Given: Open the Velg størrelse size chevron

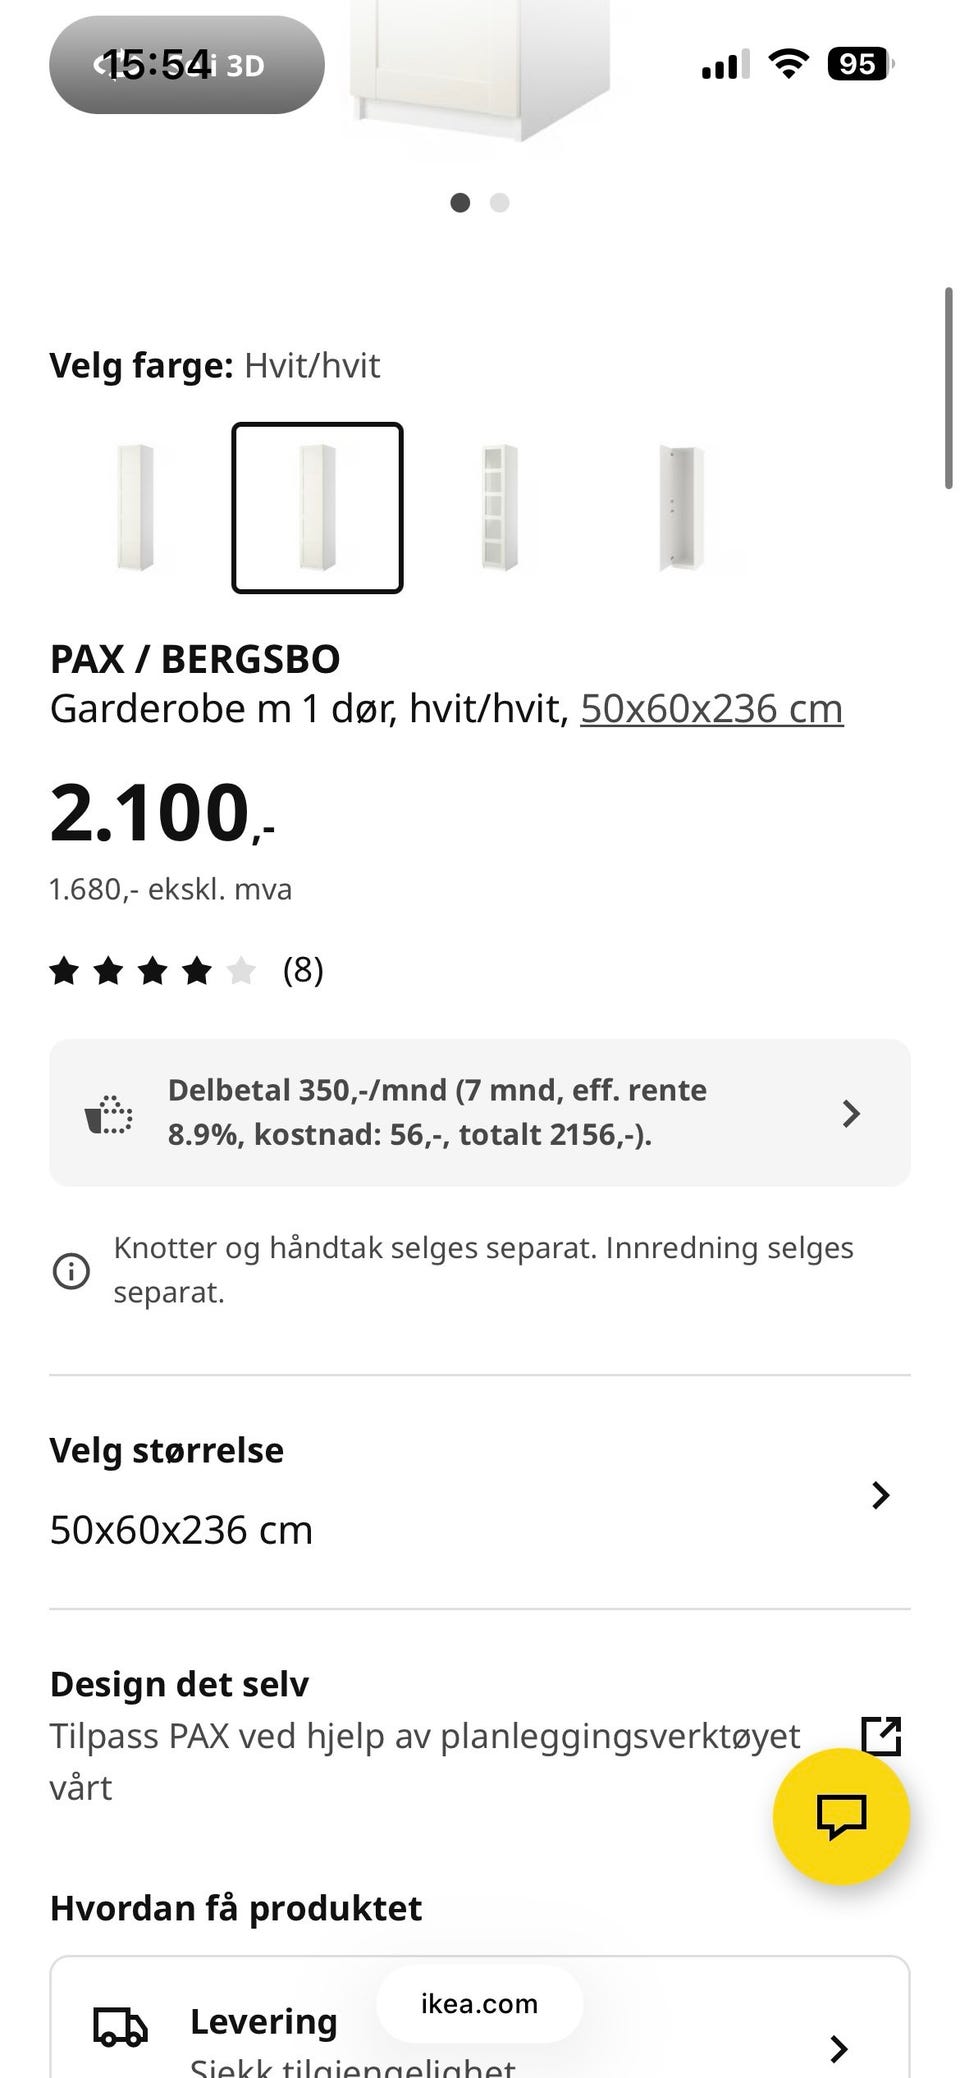Looking at the screenshot, I should point(880,1495).
